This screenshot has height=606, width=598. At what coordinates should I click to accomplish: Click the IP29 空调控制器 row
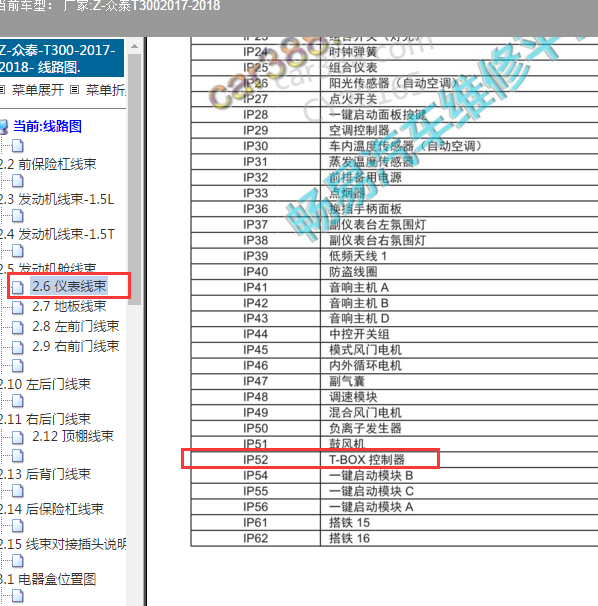394,130
